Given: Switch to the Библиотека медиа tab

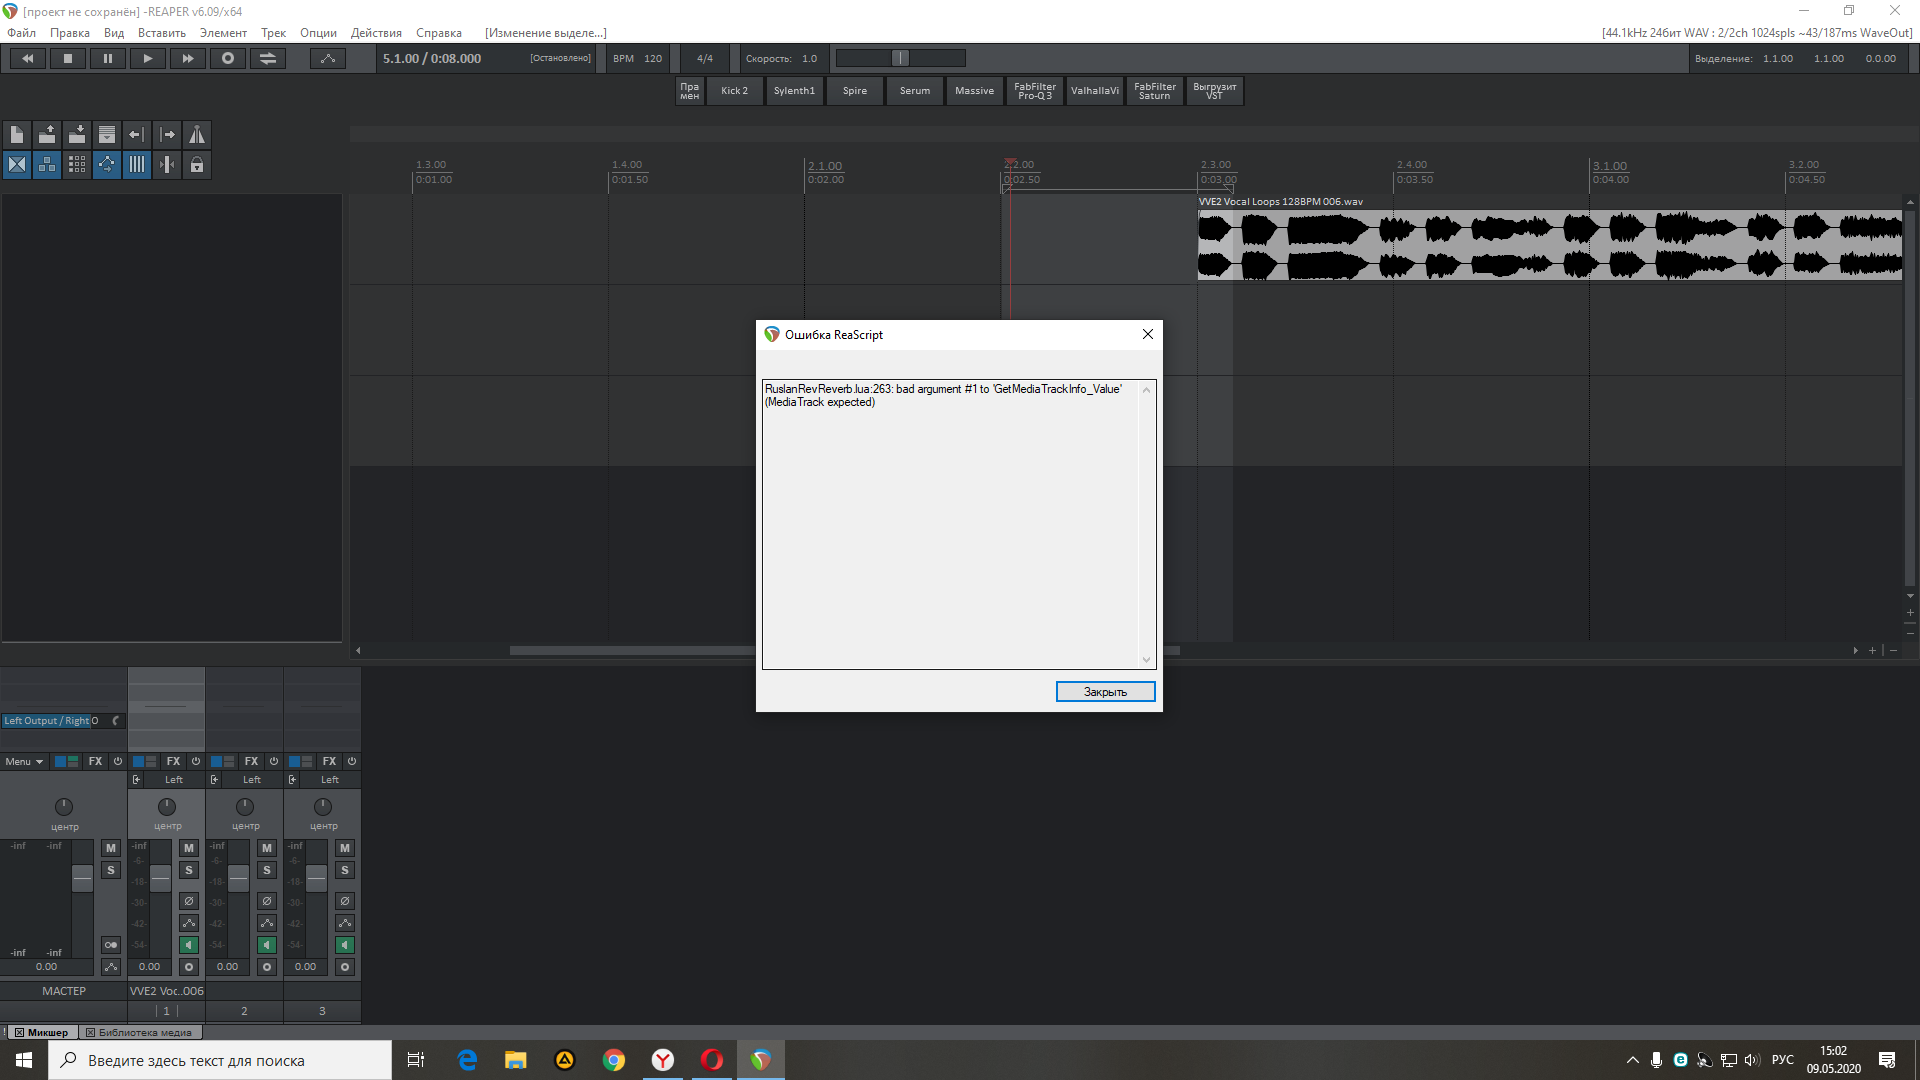Looking at the screenshot, I should click(140, 1033).
